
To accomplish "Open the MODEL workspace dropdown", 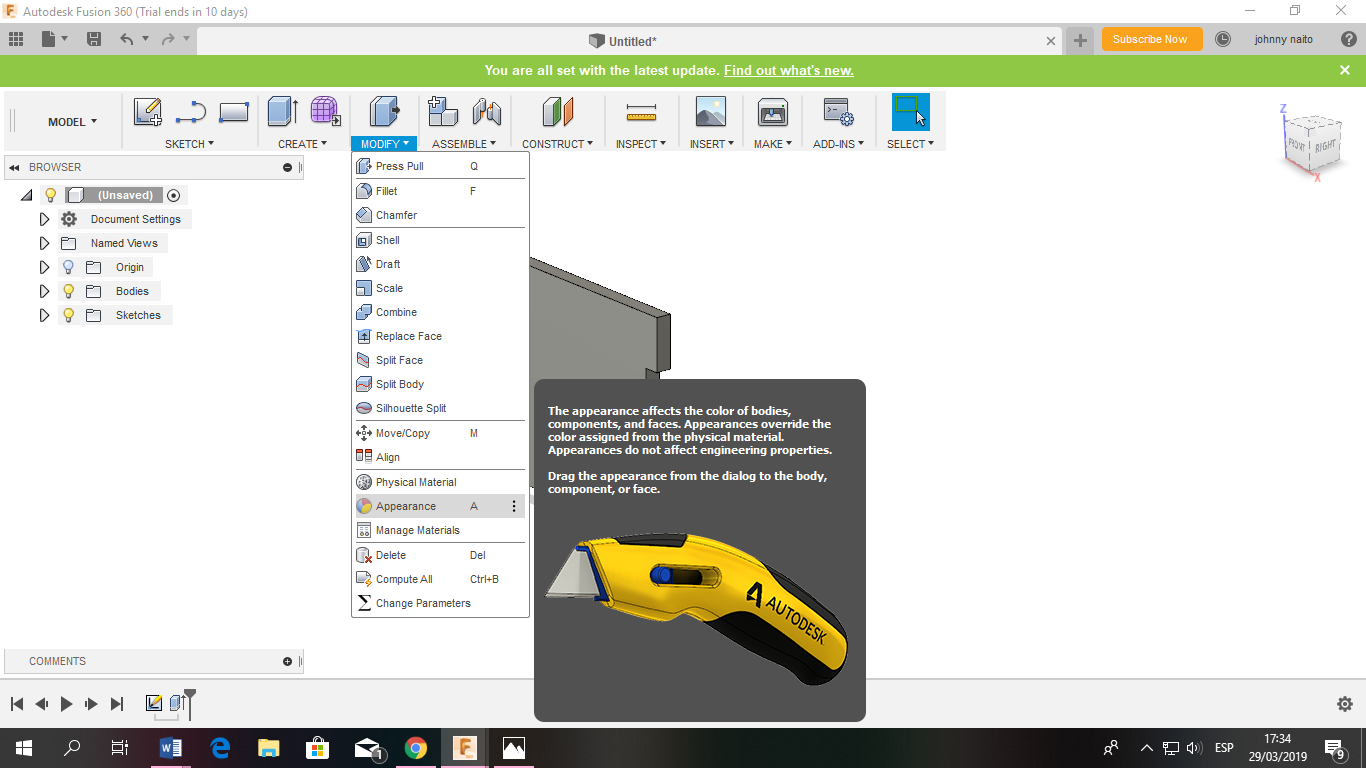I will [x=72, y=122].
